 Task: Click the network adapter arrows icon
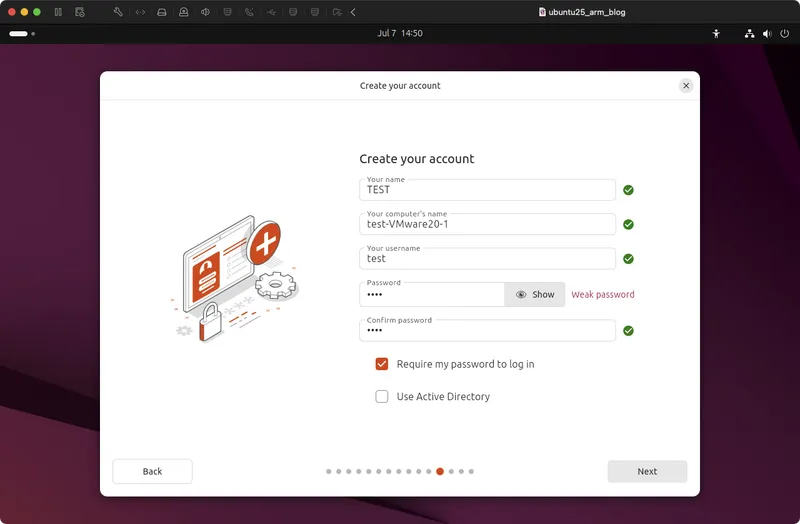140,12
